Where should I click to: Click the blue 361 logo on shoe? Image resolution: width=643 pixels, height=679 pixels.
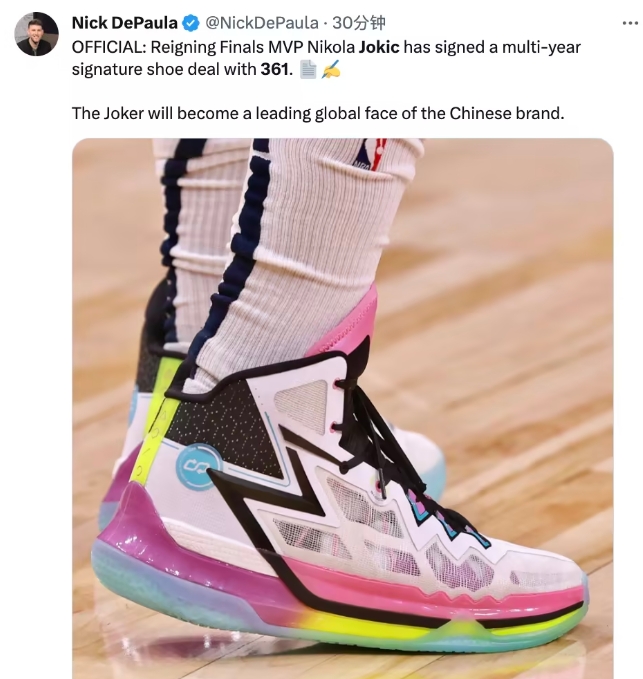point(197,466)
